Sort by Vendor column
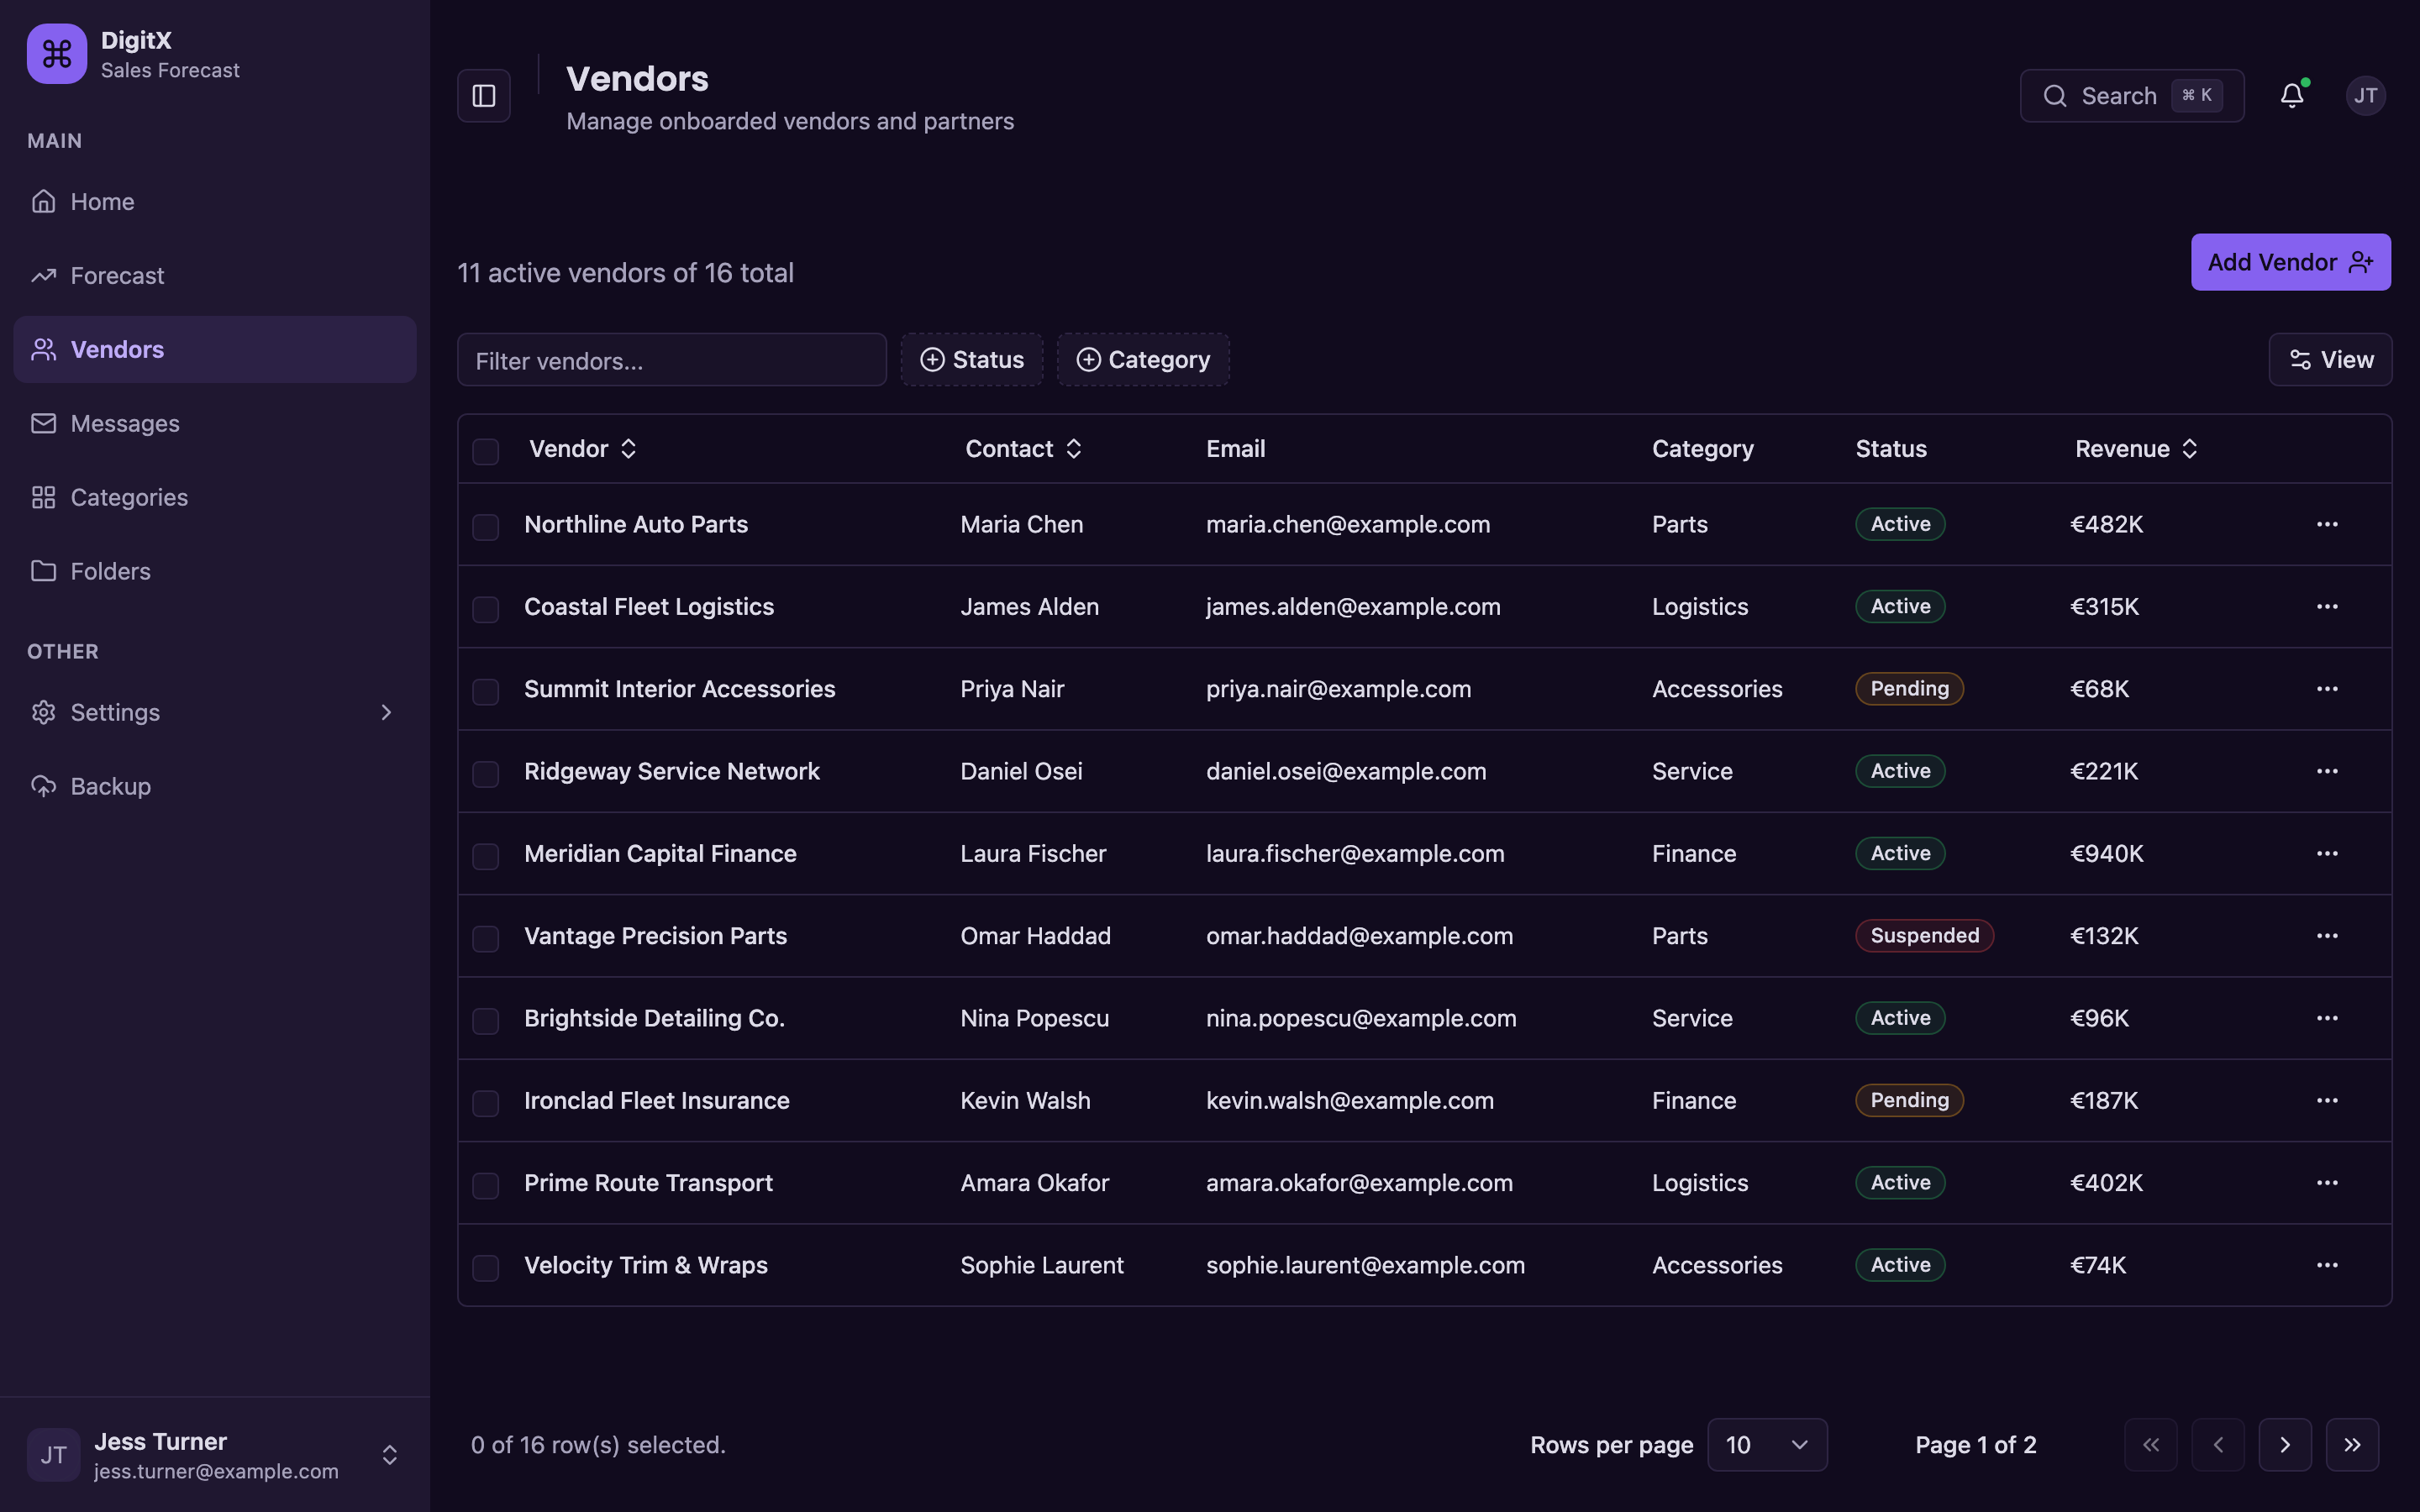This screenshot has height=1512, width=2420. (x=583, y=449)
